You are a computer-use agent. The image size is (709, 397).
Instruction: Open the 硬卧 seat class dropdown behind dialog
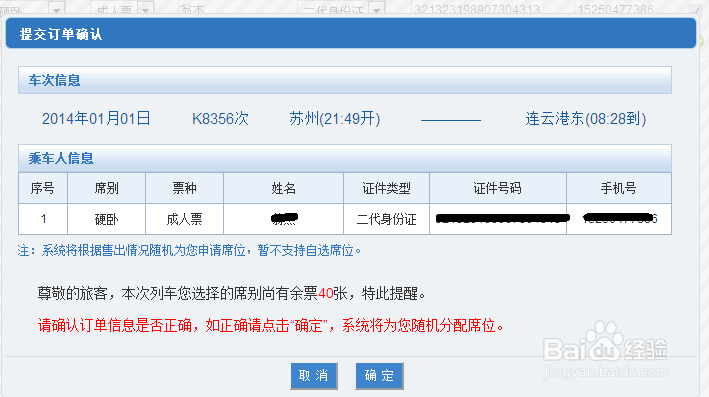pyautogui.click(x=32, y=9)
